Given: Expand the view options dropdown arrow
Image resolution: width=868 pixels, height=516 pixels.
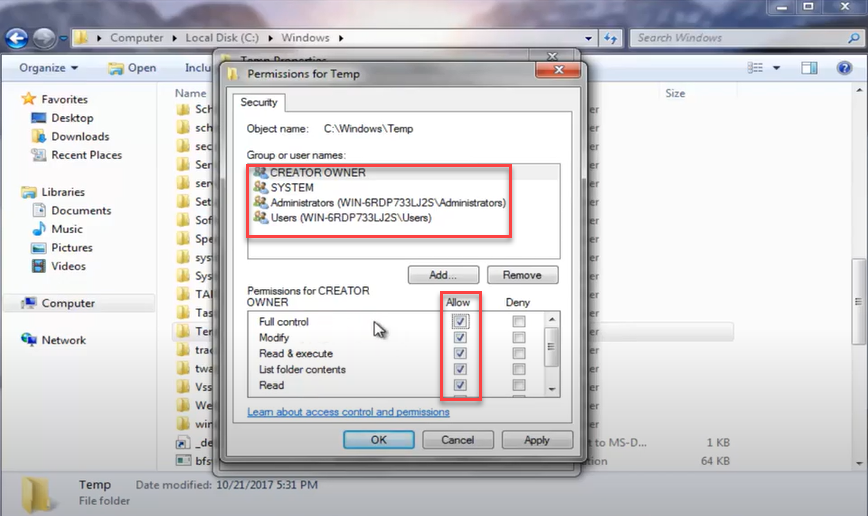Looking at the screenshot, I should tap(776, 68).
